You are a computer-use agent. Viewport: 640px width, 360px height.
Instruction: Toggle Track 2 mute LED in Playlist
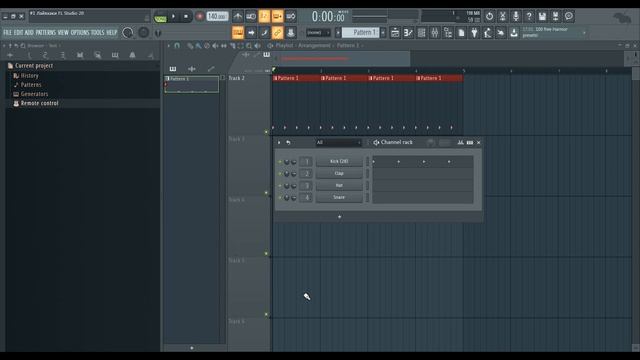[266, 132]
